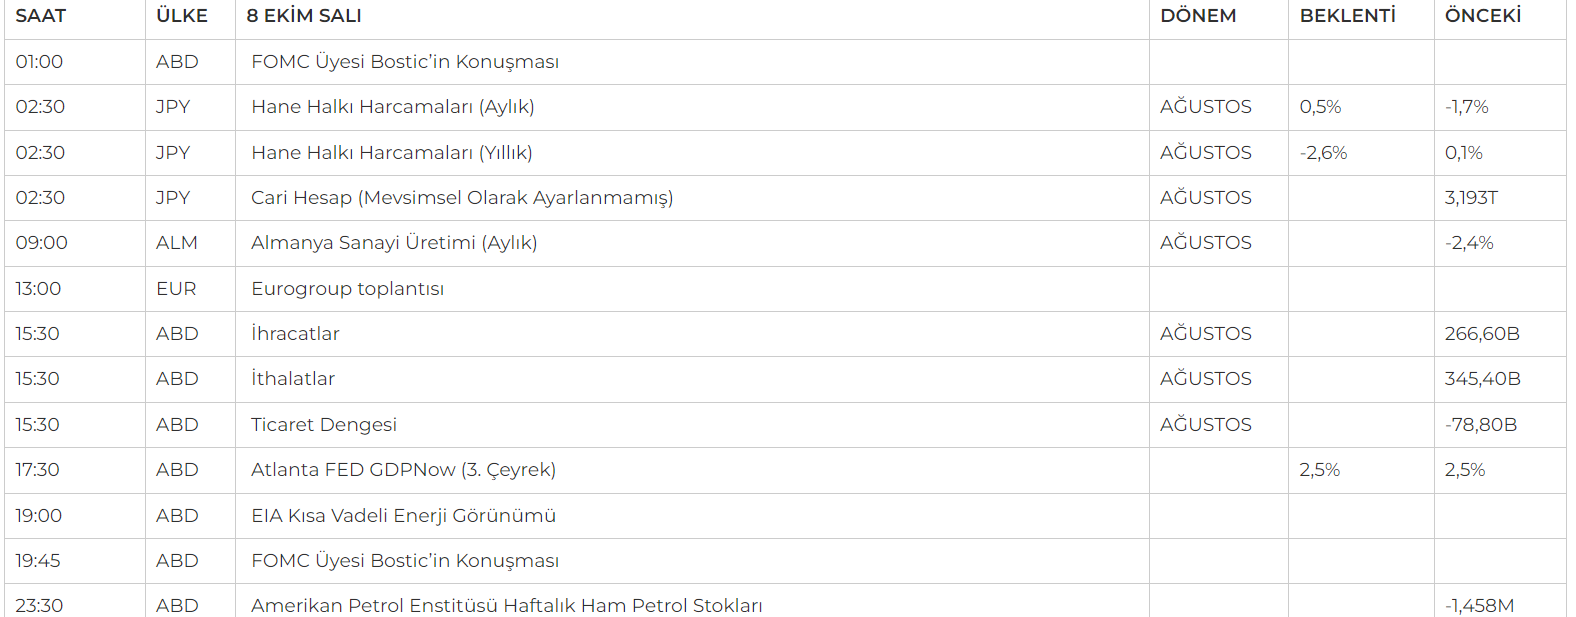This screenshot has height=617, width=1576.
Task: Select Hane Halkı Harcamaları (Yıllık) row
Action: 392,153
